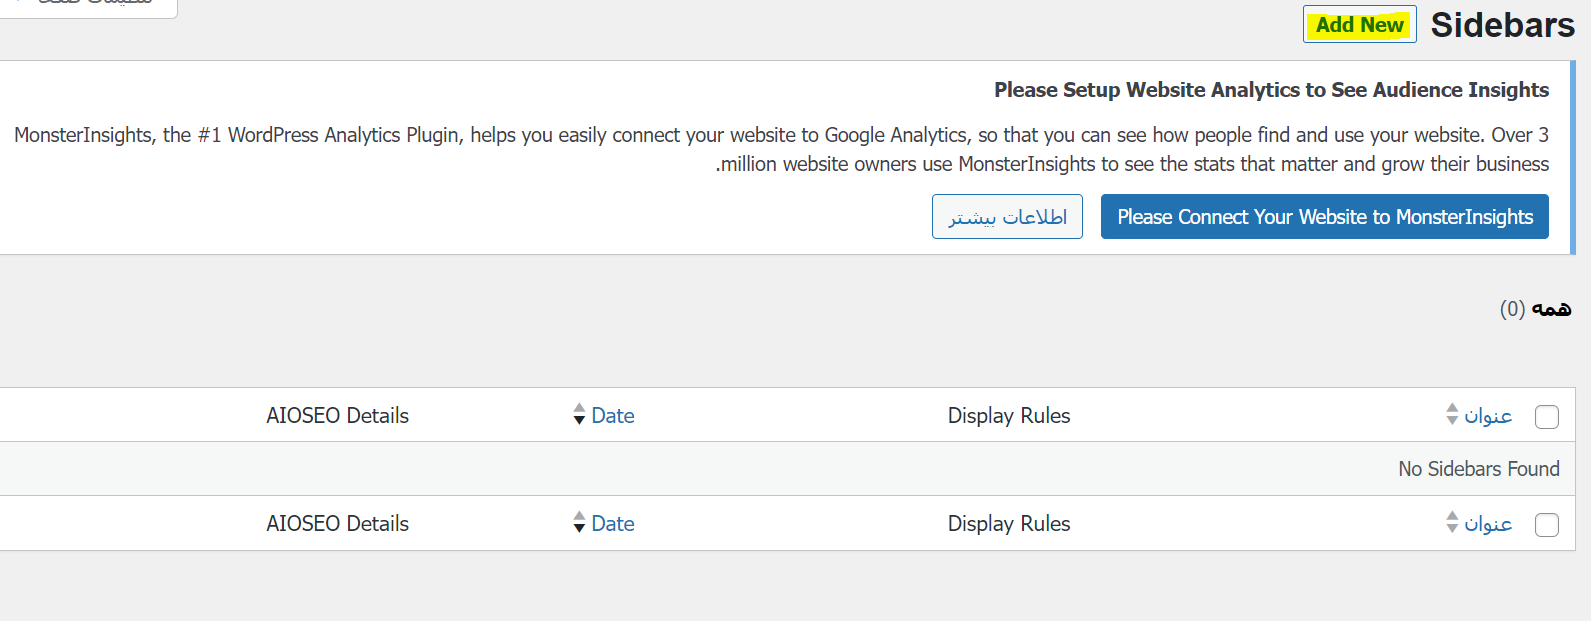Click the Add New sidebar button
The width and height of the screenshot is (1591, 621).
1360,25
